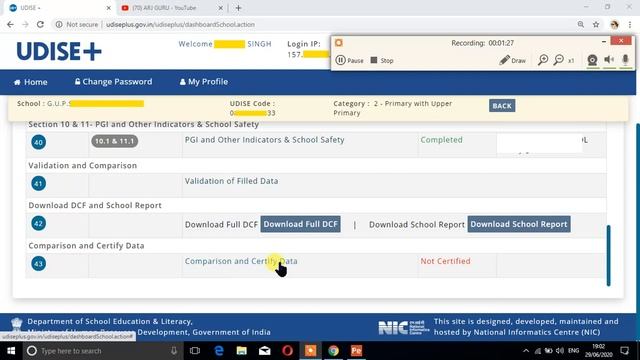Toggle the recorder webcam
Screen dimensions: 640x360
point(592,60)
